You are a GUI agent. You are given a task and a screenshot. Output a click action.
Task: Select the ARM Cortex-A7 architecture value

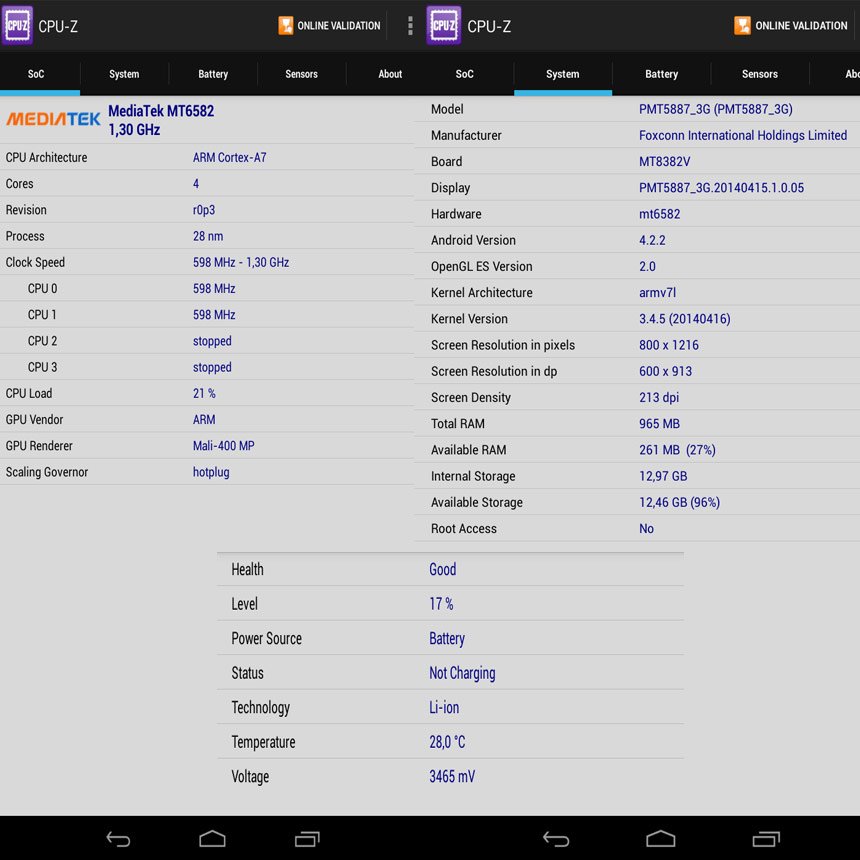229,157
